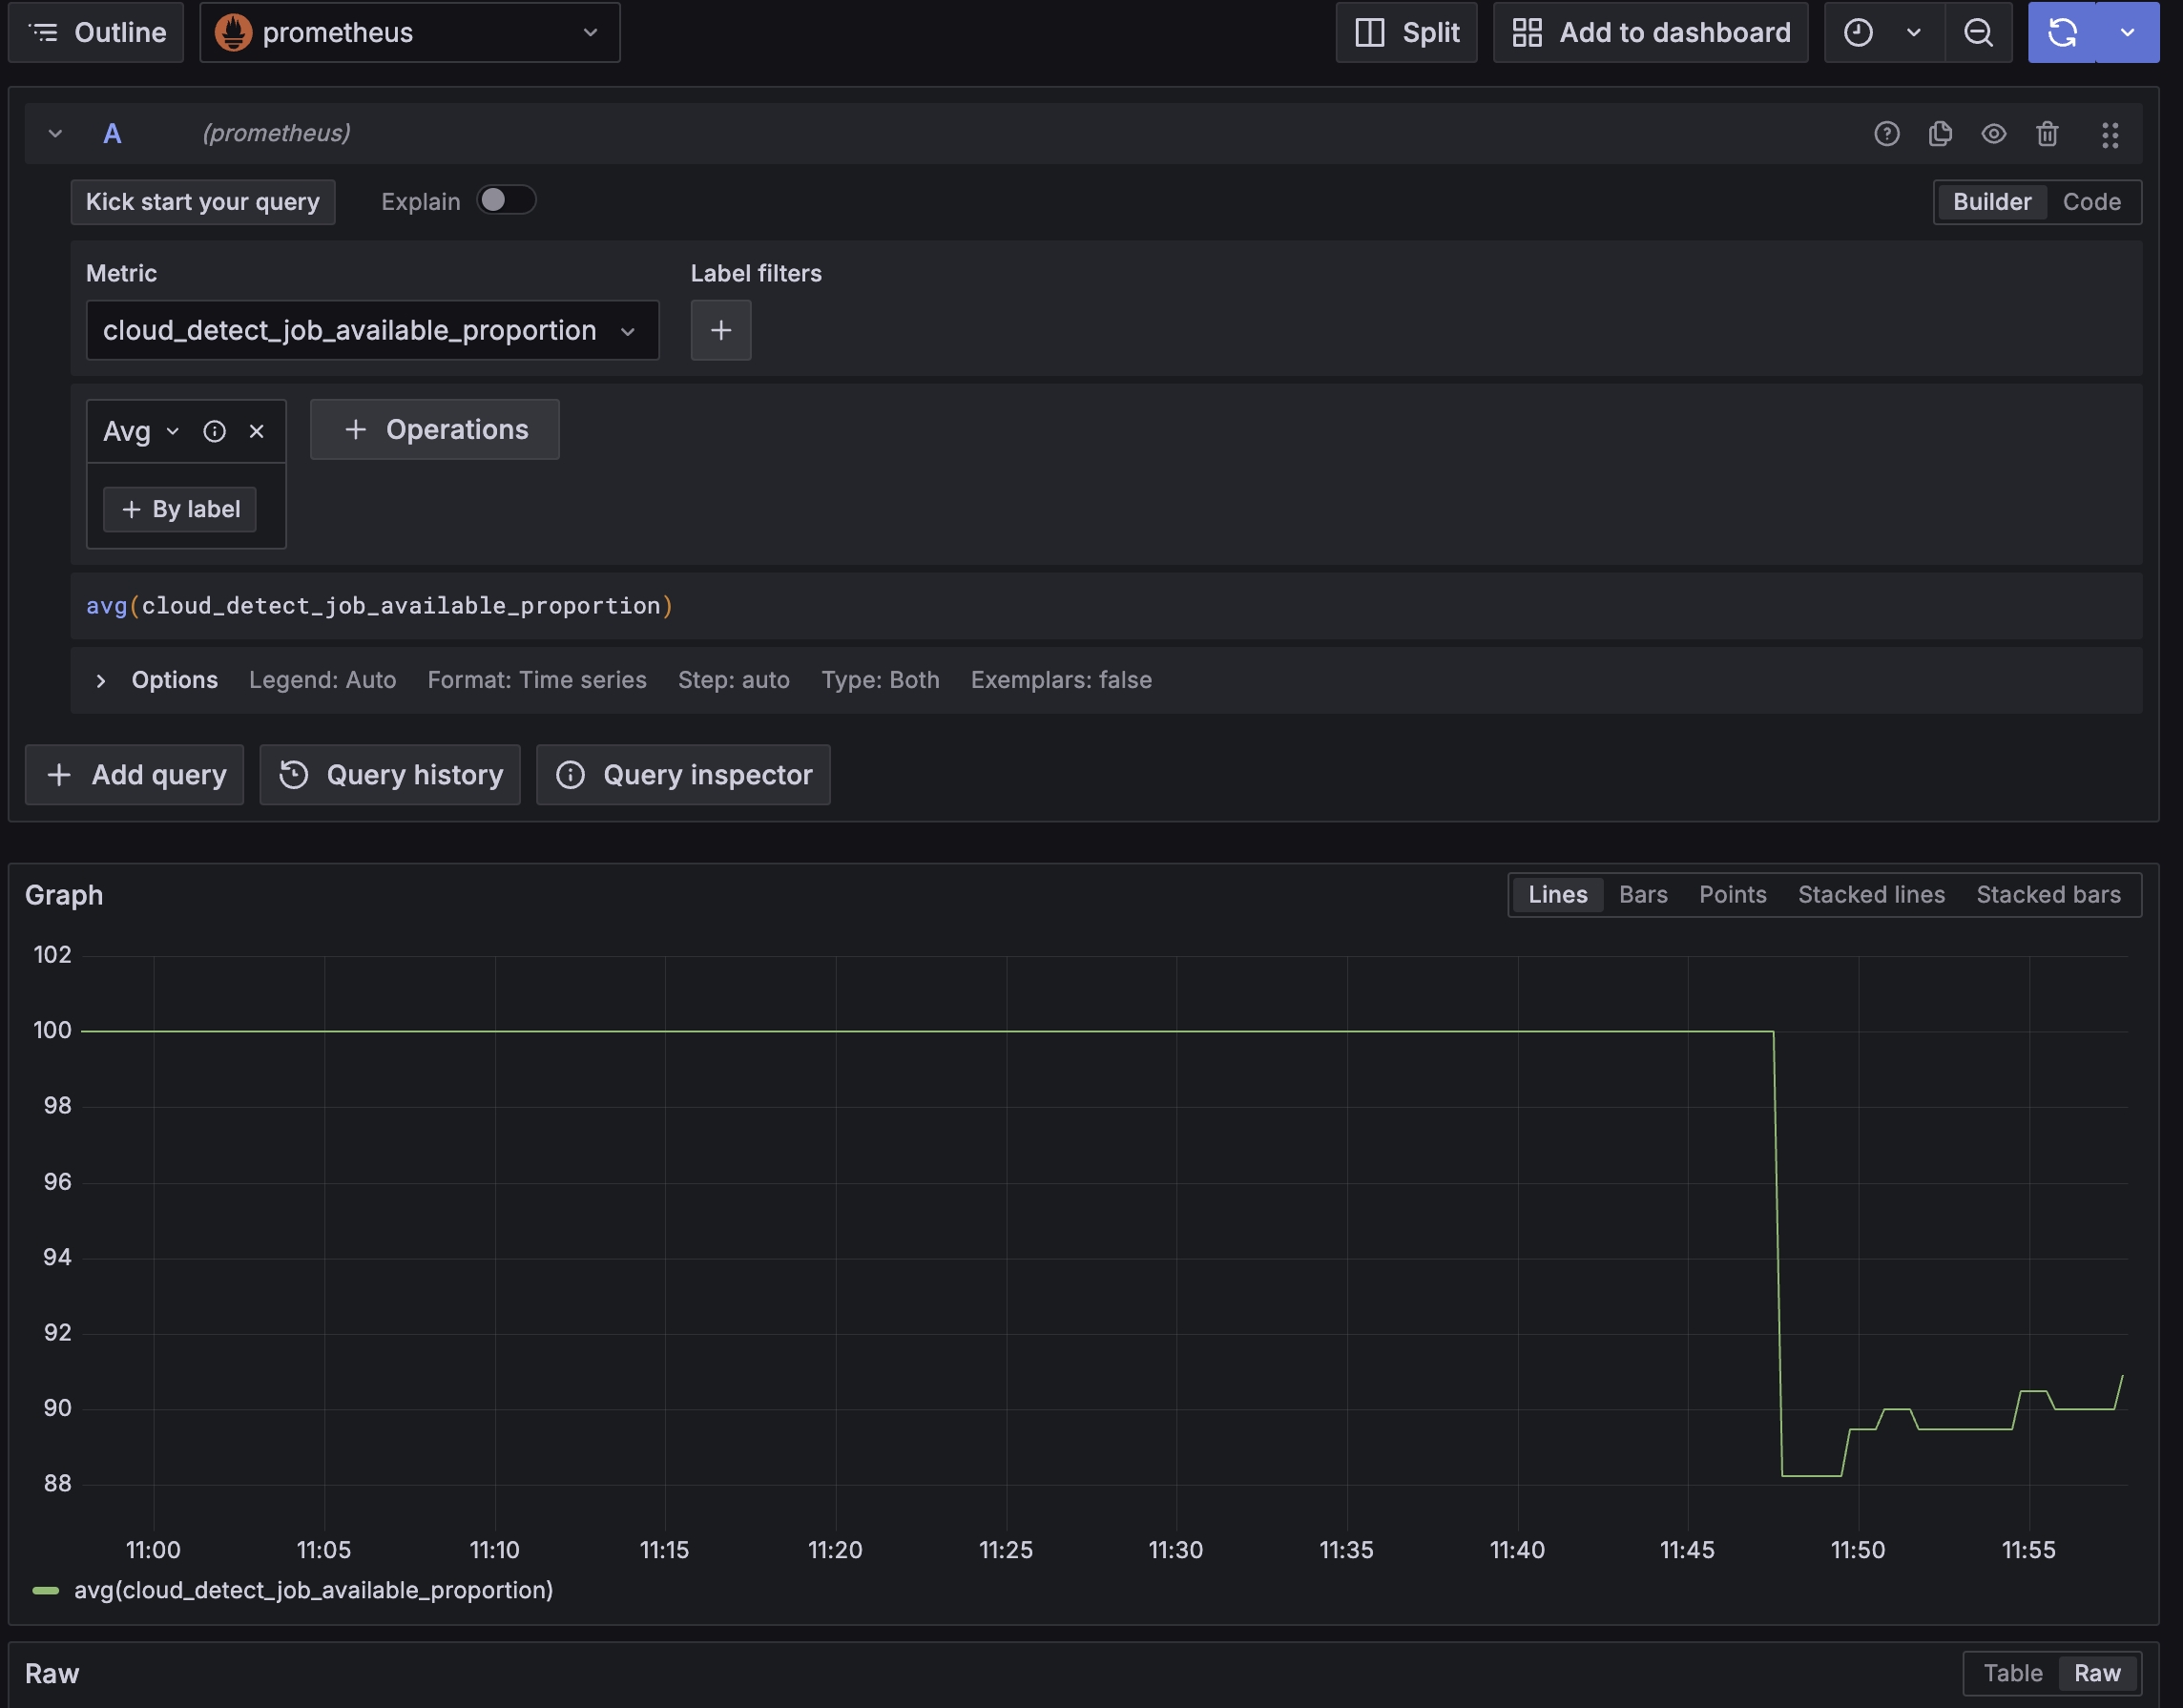Image resolution: width=2183 pixels, height=1708 pixels.
Task: Click Legend: Auto option text
Action: coord(323,680)
